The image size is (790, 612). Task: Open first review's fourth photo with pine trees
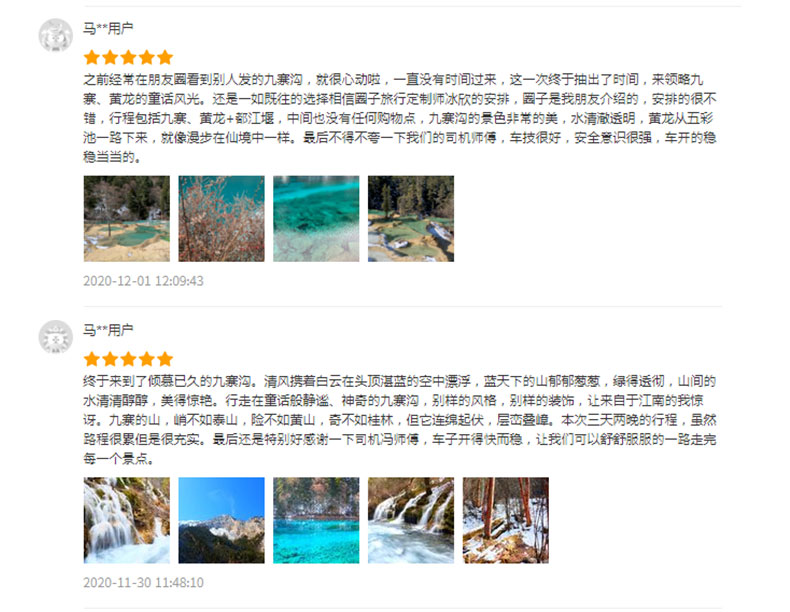tap(411, 219)
